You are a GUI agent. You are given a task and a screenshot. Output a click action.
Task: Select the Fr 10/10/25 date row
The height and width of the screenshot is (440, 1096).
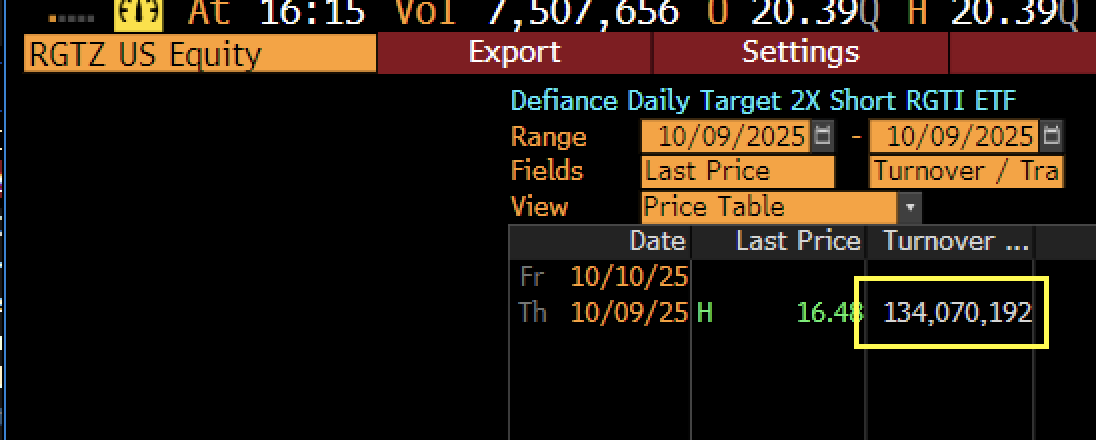[x=605, y=278]
